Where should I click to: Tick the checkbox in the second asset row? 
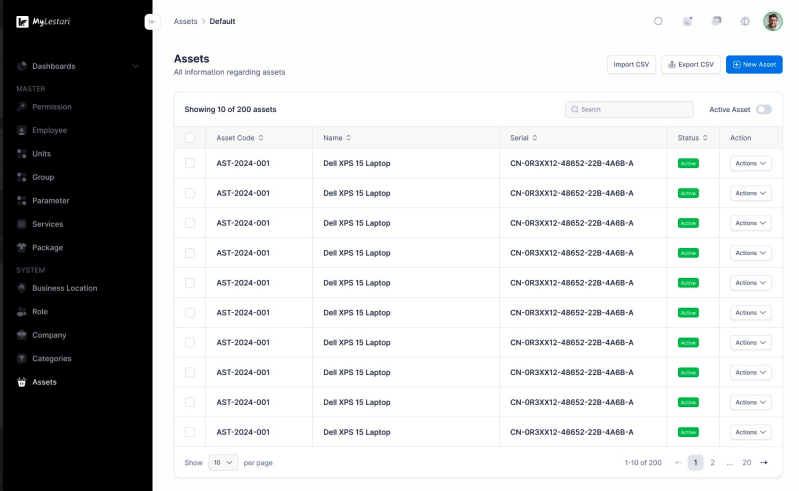[190, 193]
